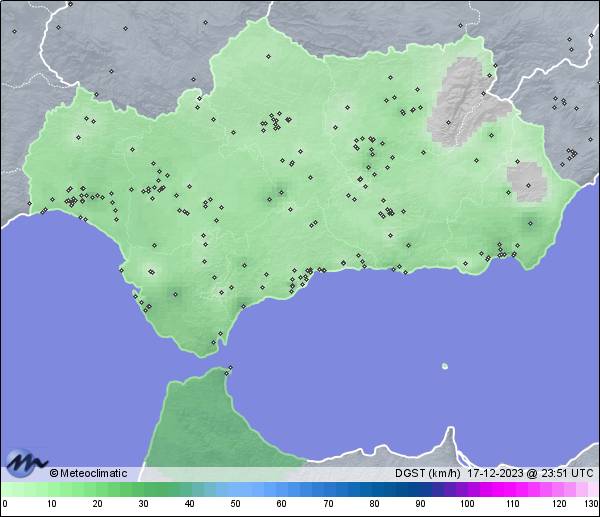This screenshot has width=600, height=517.
Task: Select the DGST (km/h) label
Action: (427, 473)
